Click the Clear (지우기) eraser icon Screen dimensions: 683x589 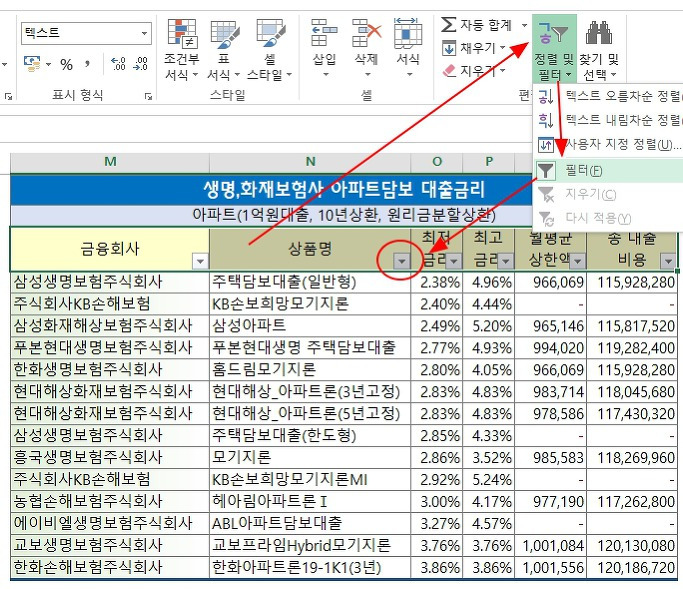449,71
